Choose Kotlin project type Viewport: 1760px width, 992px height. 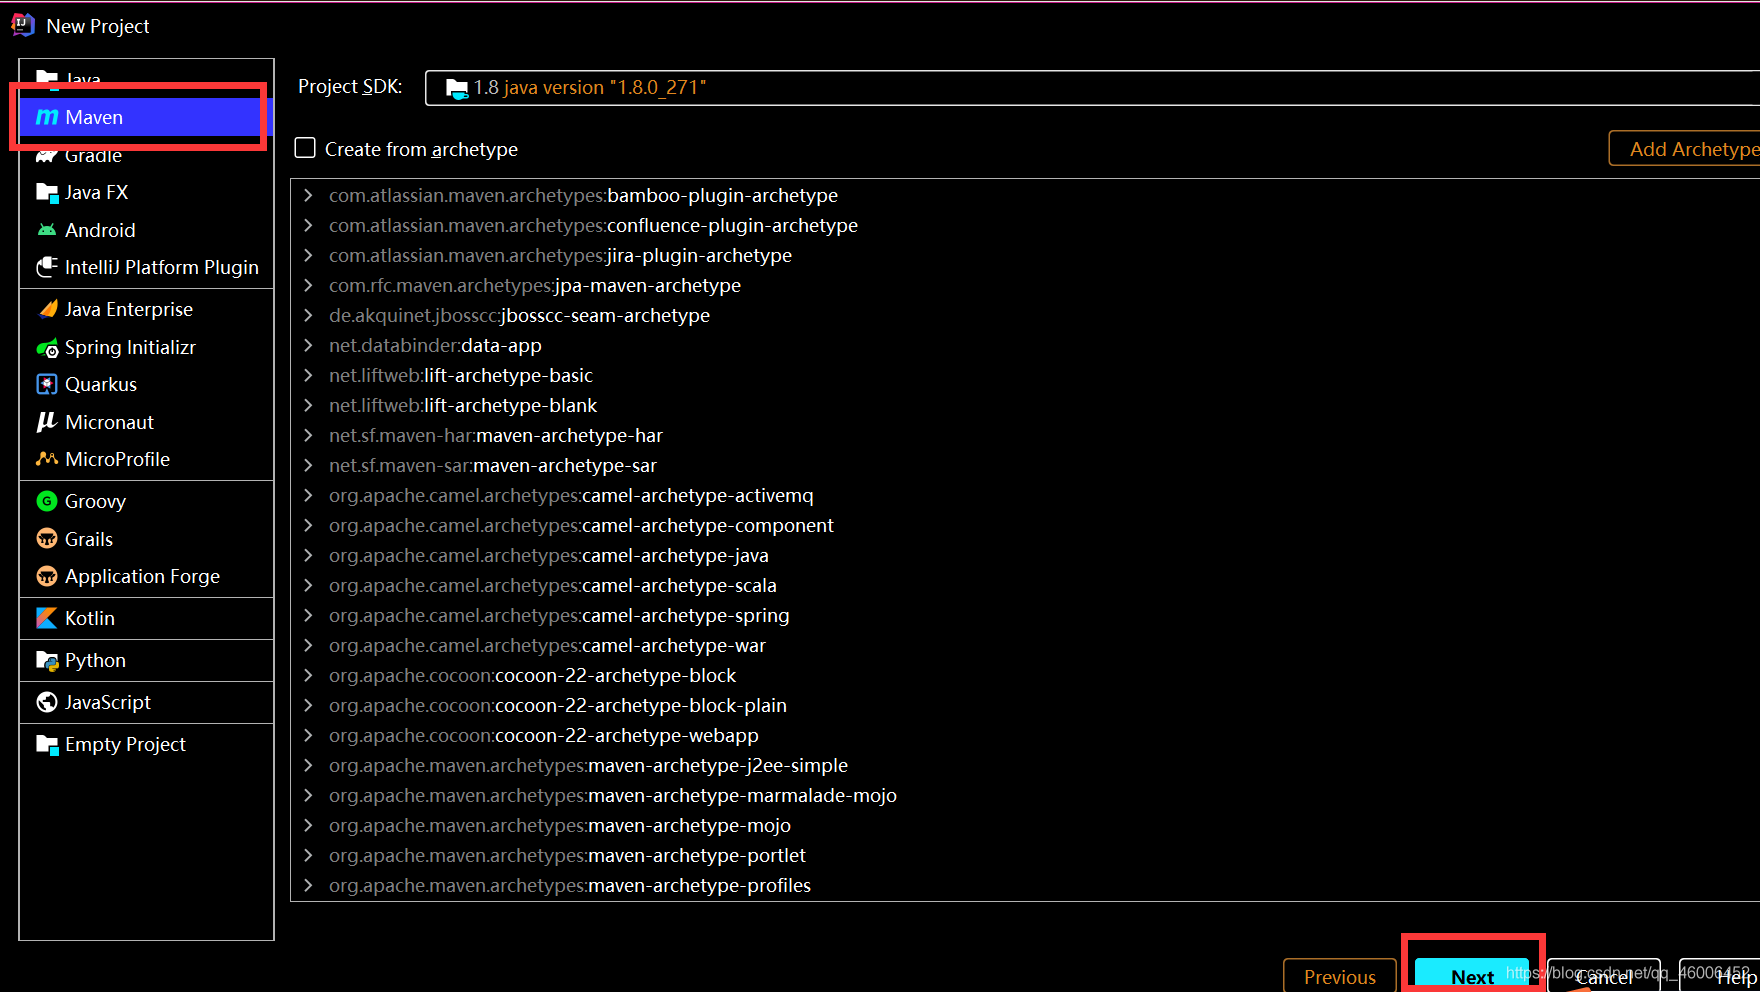coord(146,618)
